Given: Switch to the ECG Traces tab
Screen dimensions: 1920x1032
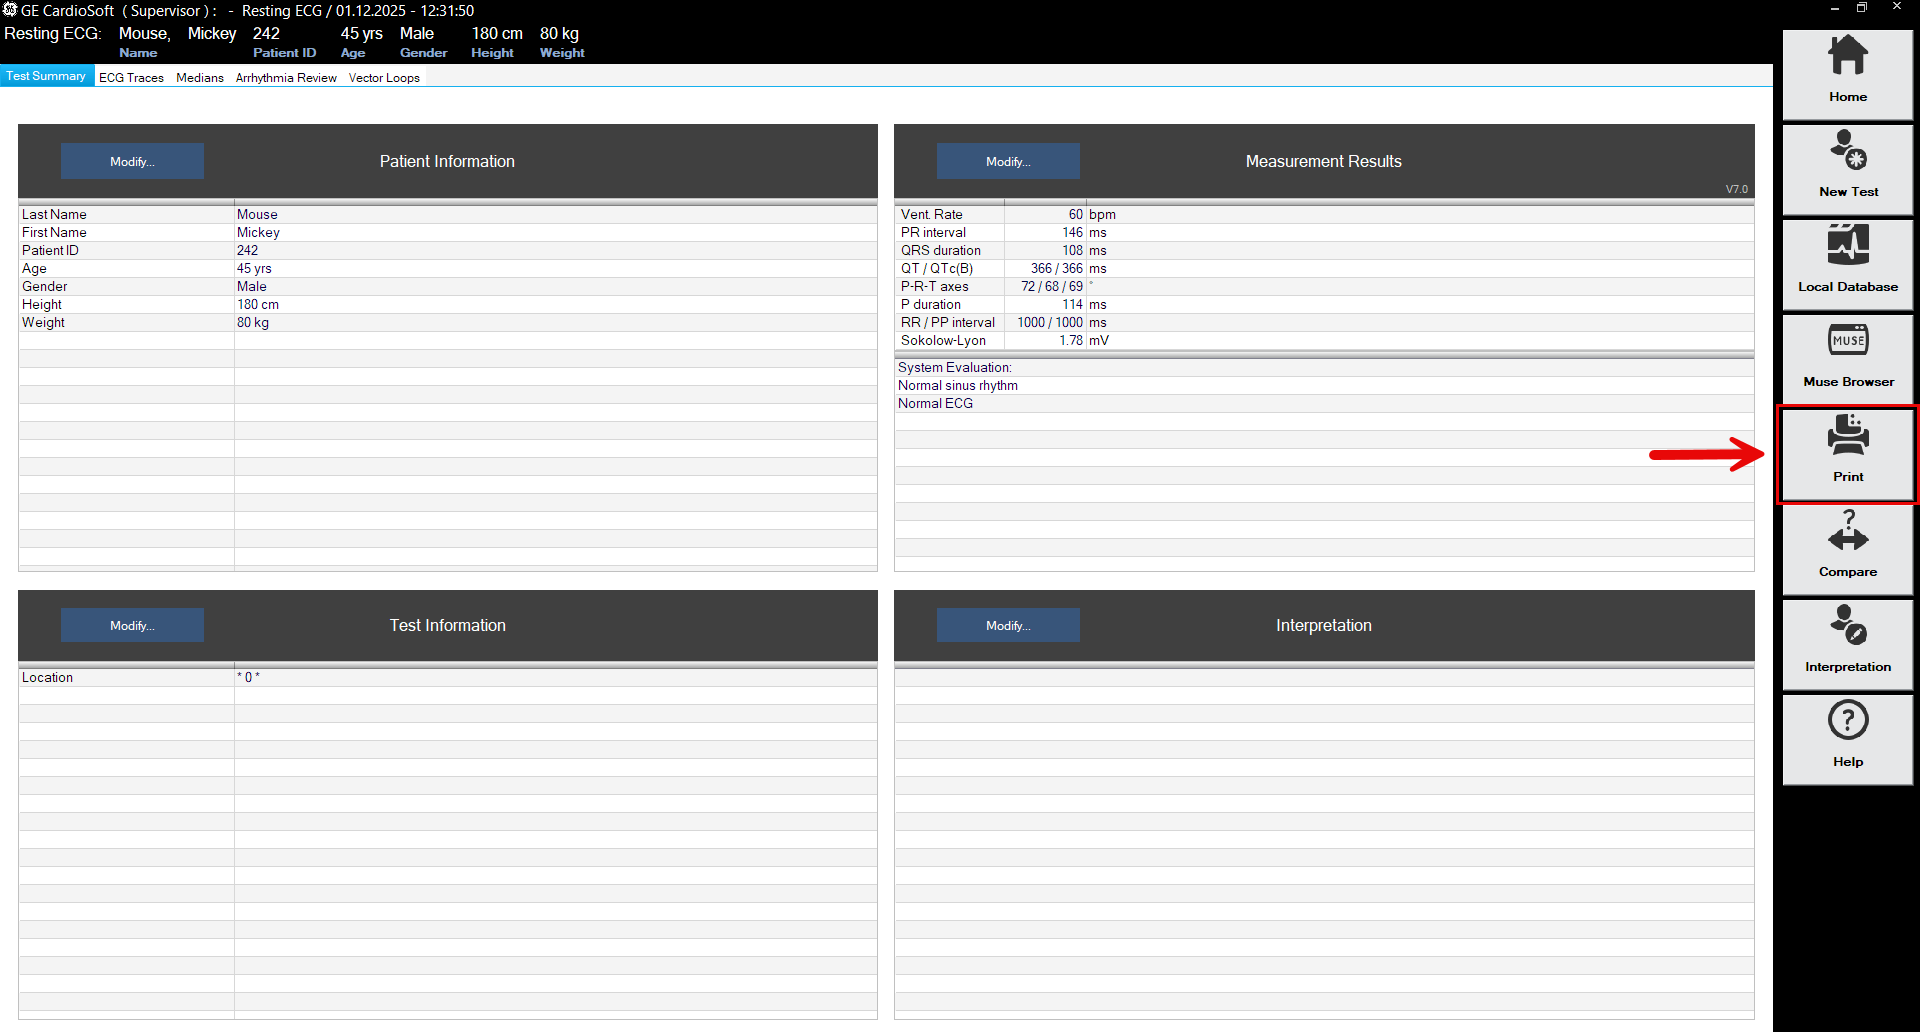Looking at the screenshot, I should pos(131,77).
